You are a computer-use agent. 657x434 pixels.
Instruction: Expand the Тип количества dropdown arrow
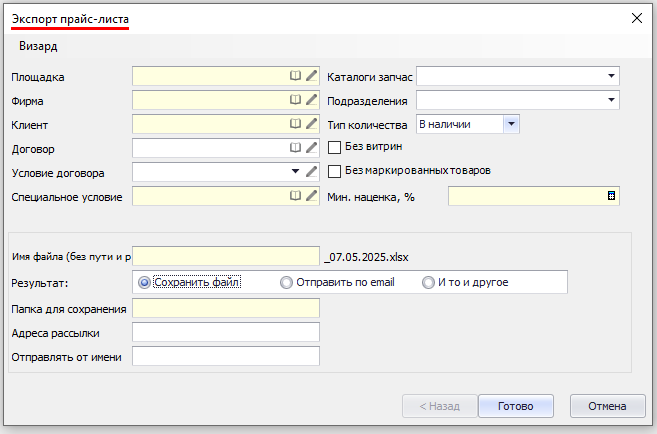tap(511, 124)
